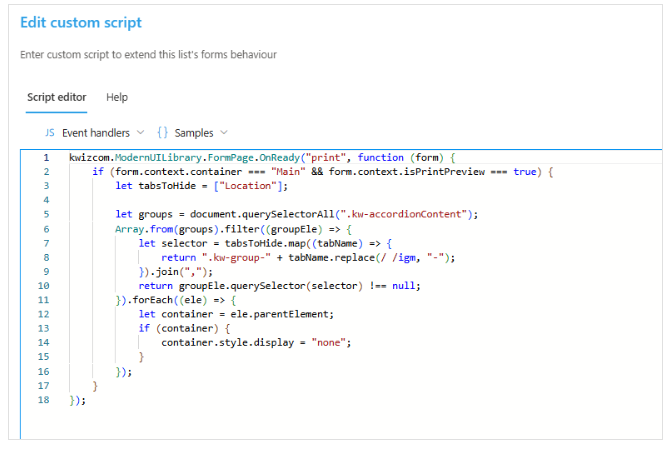The image size is (667, 450).
Task: Click the "none" string in line 14
Action: 328,343
